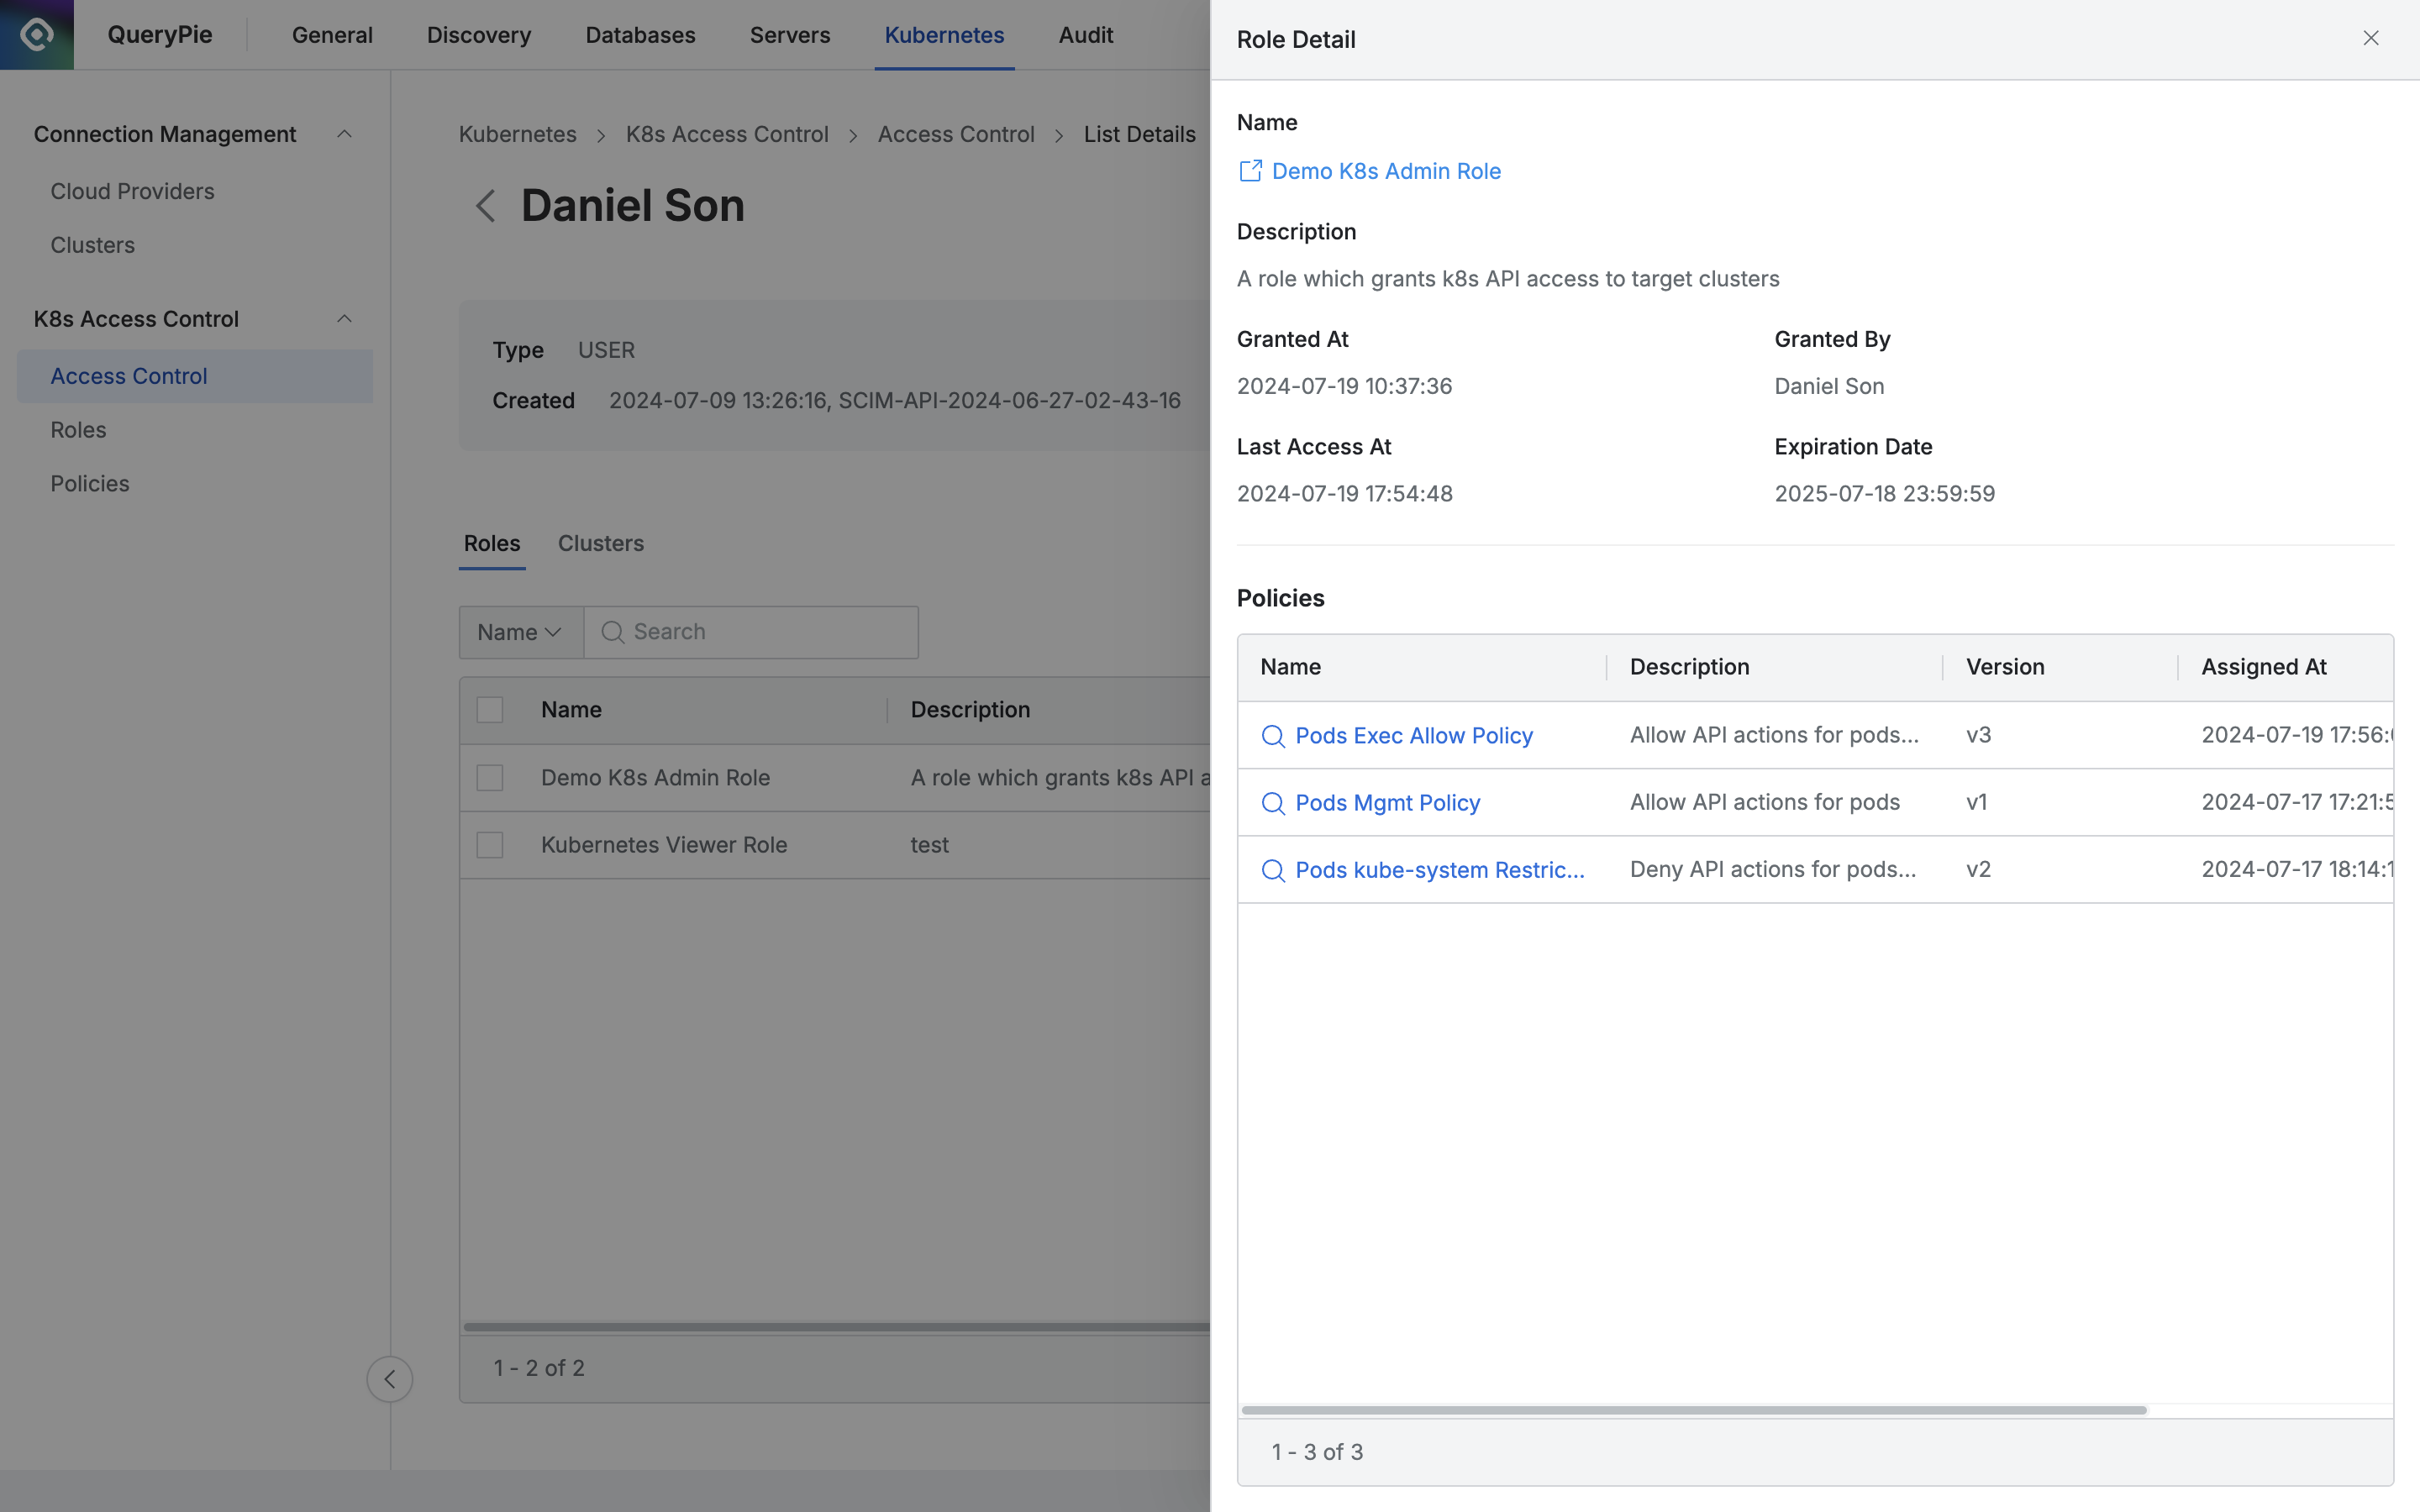Go to Policies in the sidebar
Screen dimensions: 2420x1512
click(x=90, y=484)
